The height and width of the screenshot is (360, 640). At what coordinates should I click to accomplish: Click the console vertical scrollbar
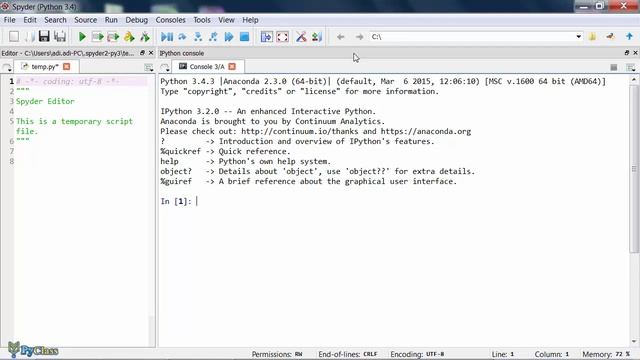point(634,169)
